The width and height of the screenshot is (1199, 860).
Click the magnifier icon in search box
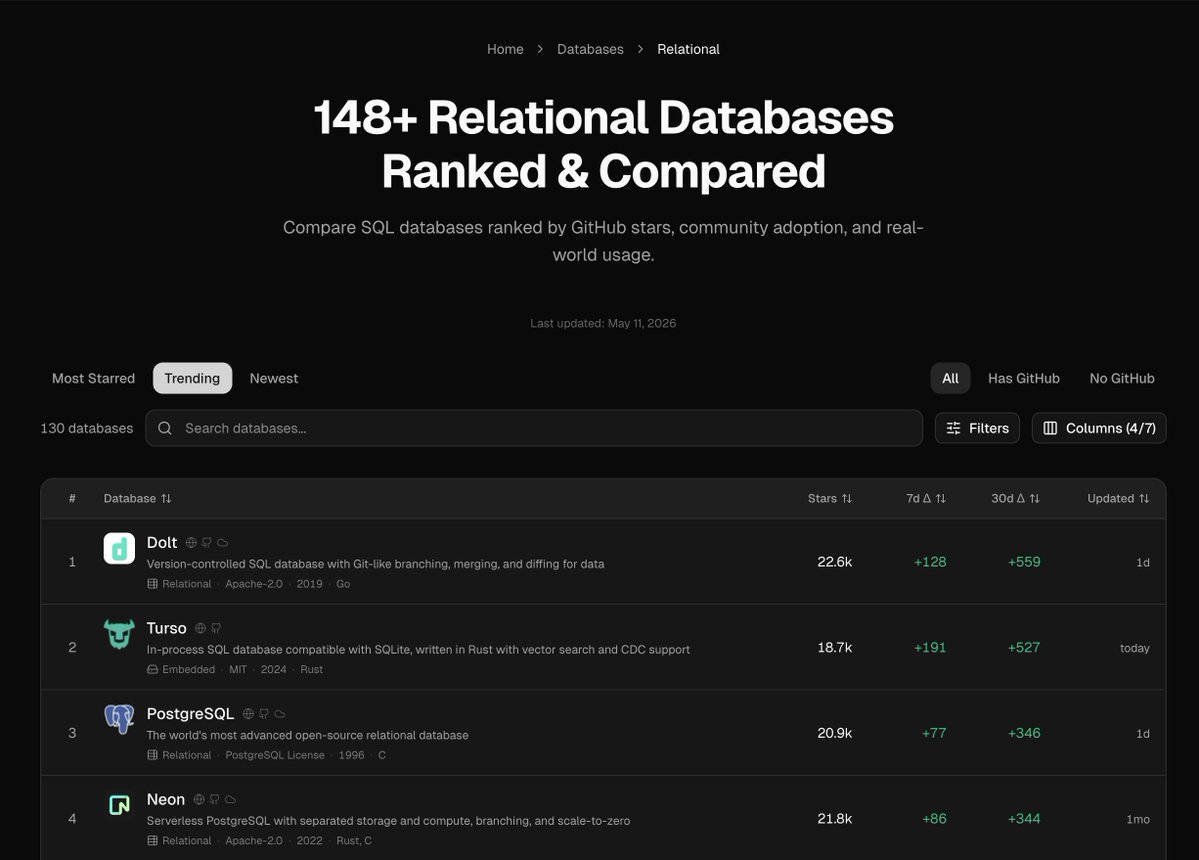click(164, 428)
